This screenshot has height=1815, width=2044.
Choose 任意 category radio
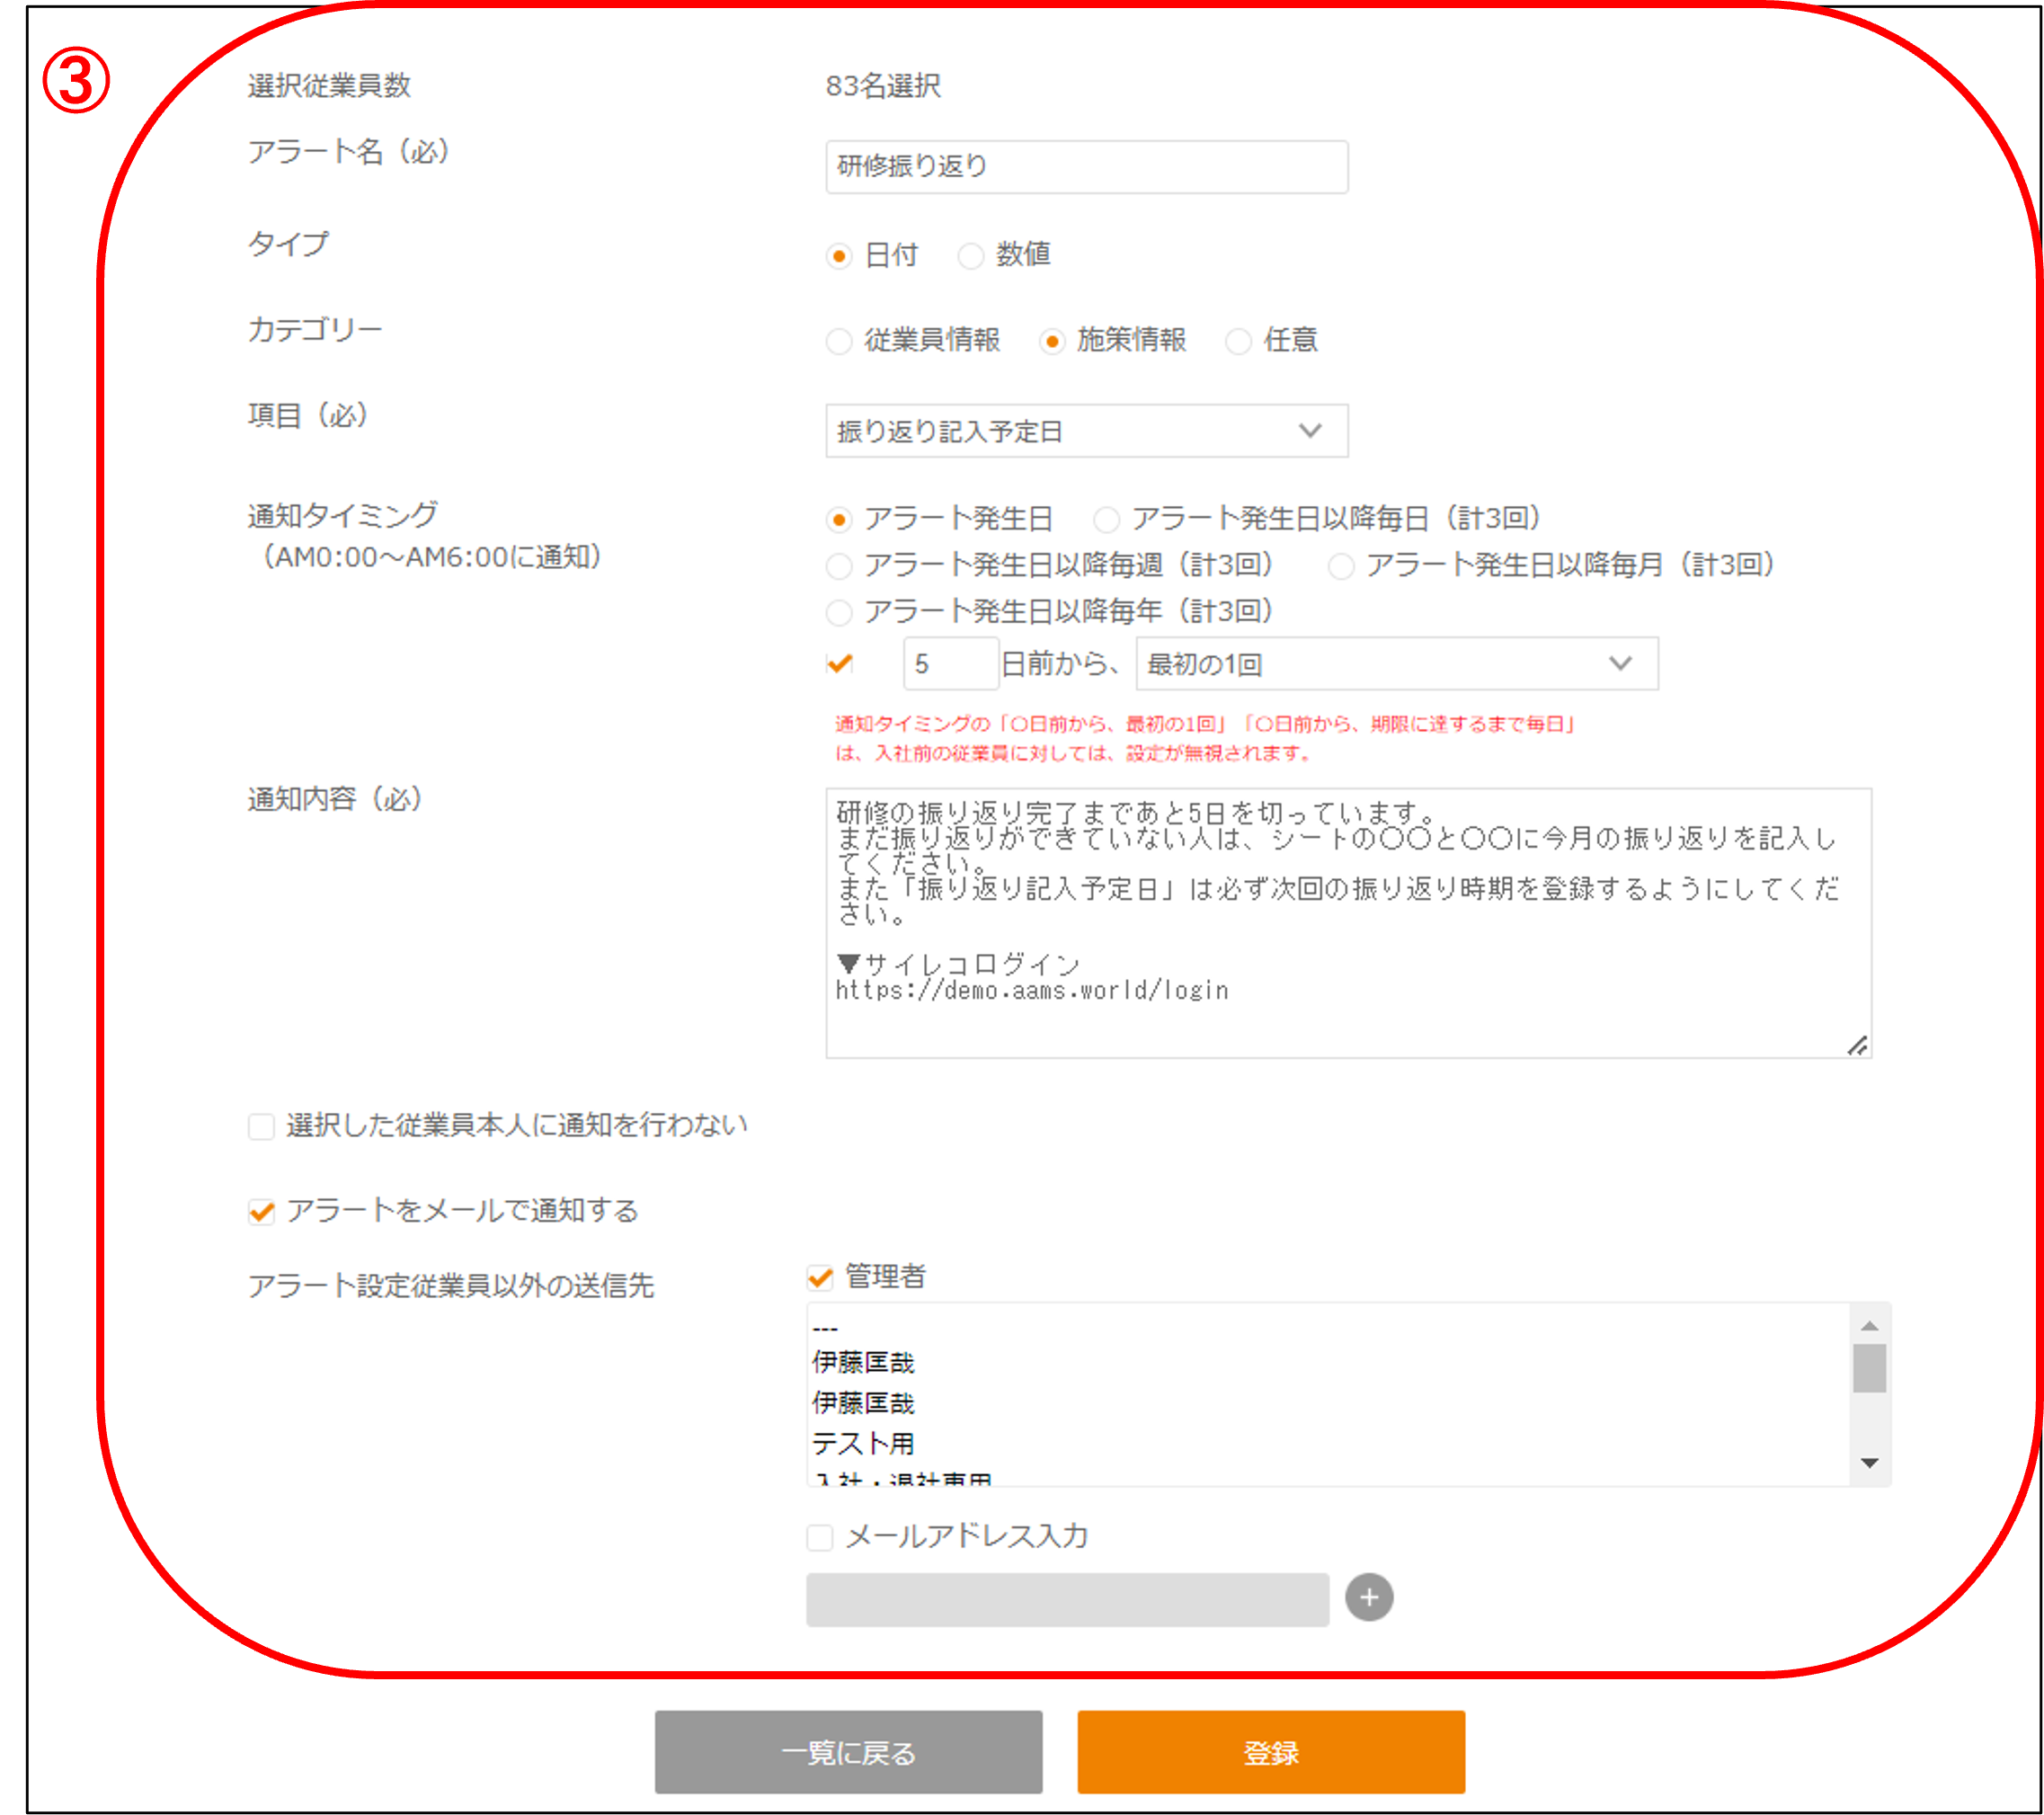(x=1238, y=342)
